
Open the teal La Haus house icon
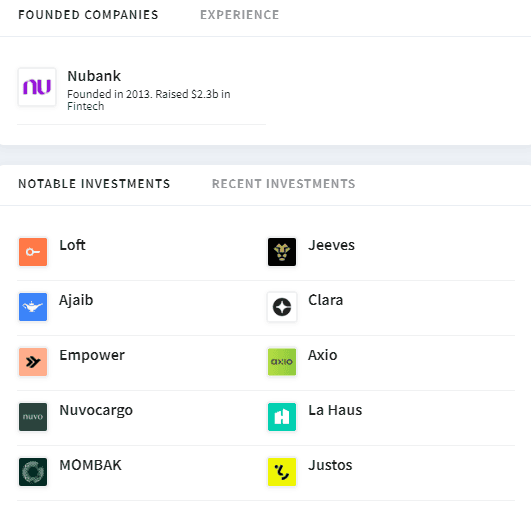coord(282,417)
